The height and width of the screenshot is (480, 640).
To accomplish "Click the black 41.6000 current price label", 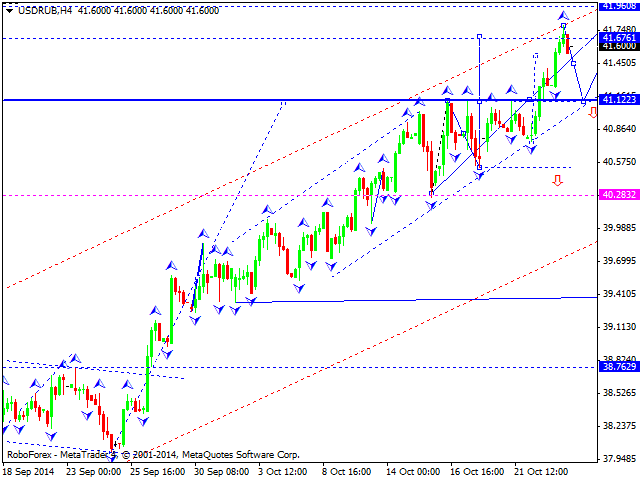I will point(616,46).
